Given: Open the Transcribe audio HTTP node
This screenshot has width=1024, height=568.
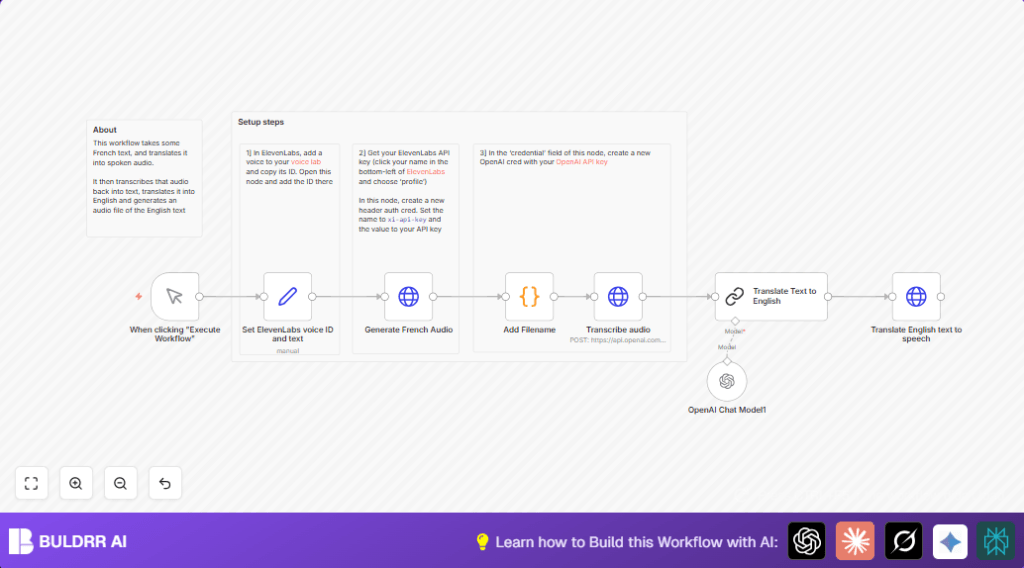Looking at the screenshot, I should tap(618, 296).
